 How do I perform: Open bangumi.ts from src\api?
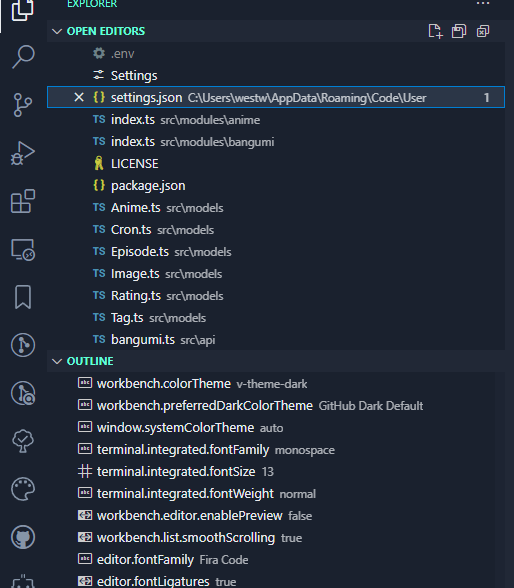point(276,340)
